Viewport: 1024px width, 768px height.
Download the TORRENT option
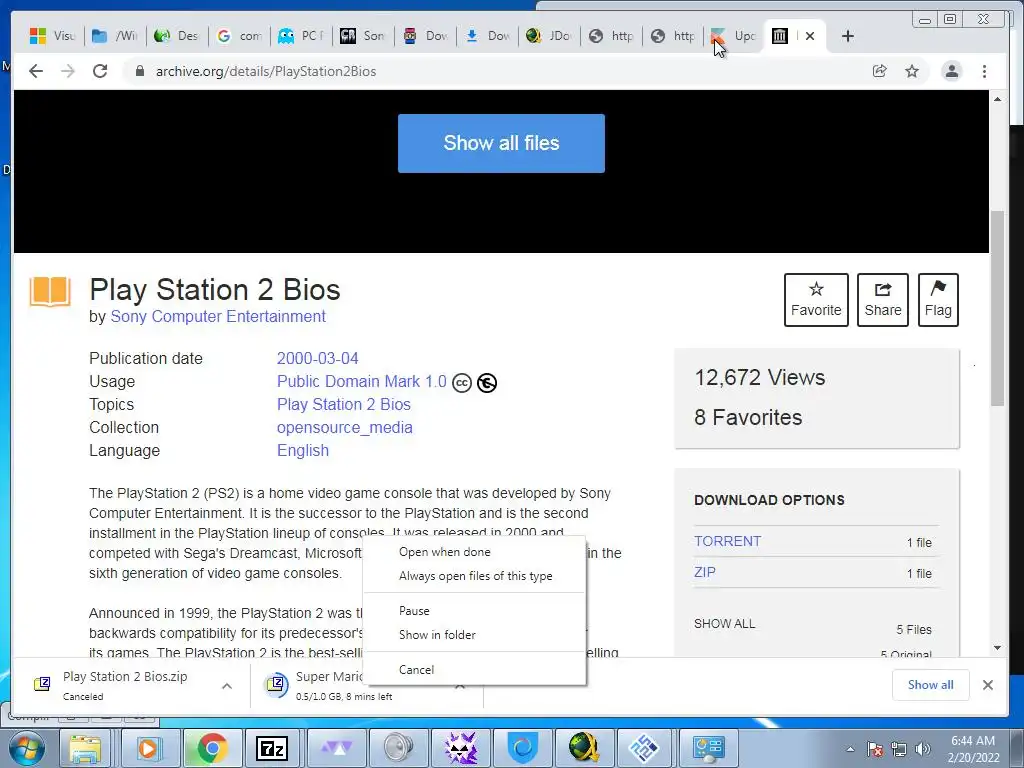[x=728, y=541]
